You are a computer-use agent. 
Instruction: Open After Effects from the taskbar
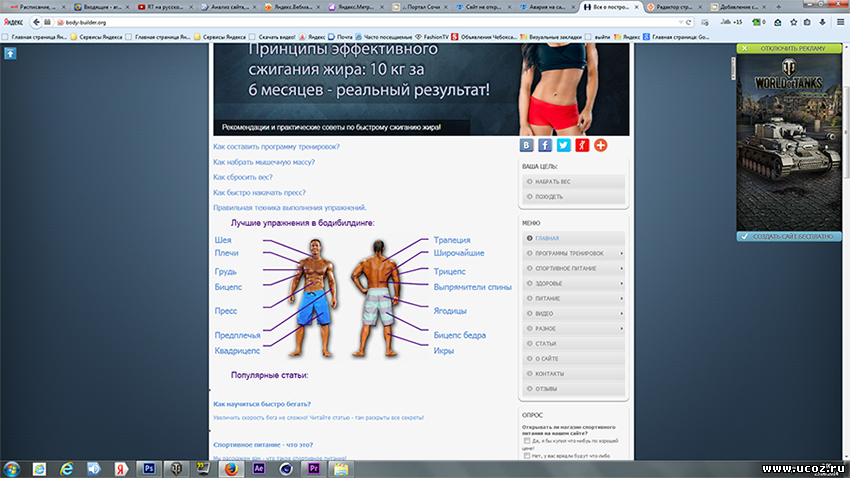[258, 467]
